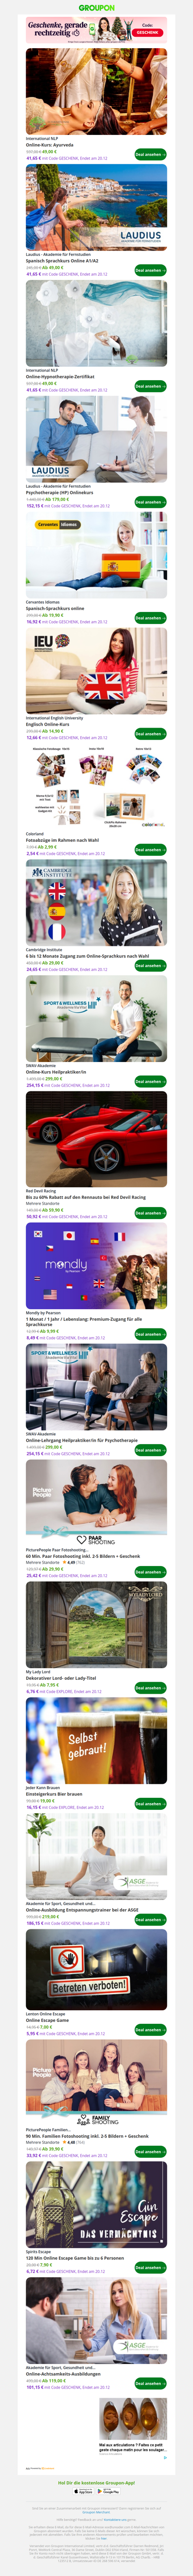Viewport: 193px width, 2576px height.
Task: Click the GESCHENK code button in banner
Action: [148, 33]
